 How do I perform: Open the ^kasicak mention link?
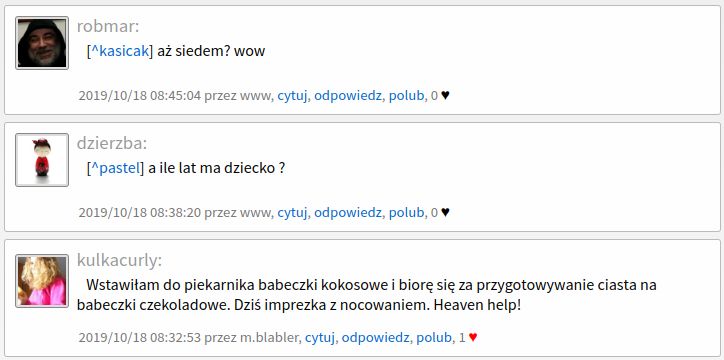pyautogui.click(x=120, y=51)
